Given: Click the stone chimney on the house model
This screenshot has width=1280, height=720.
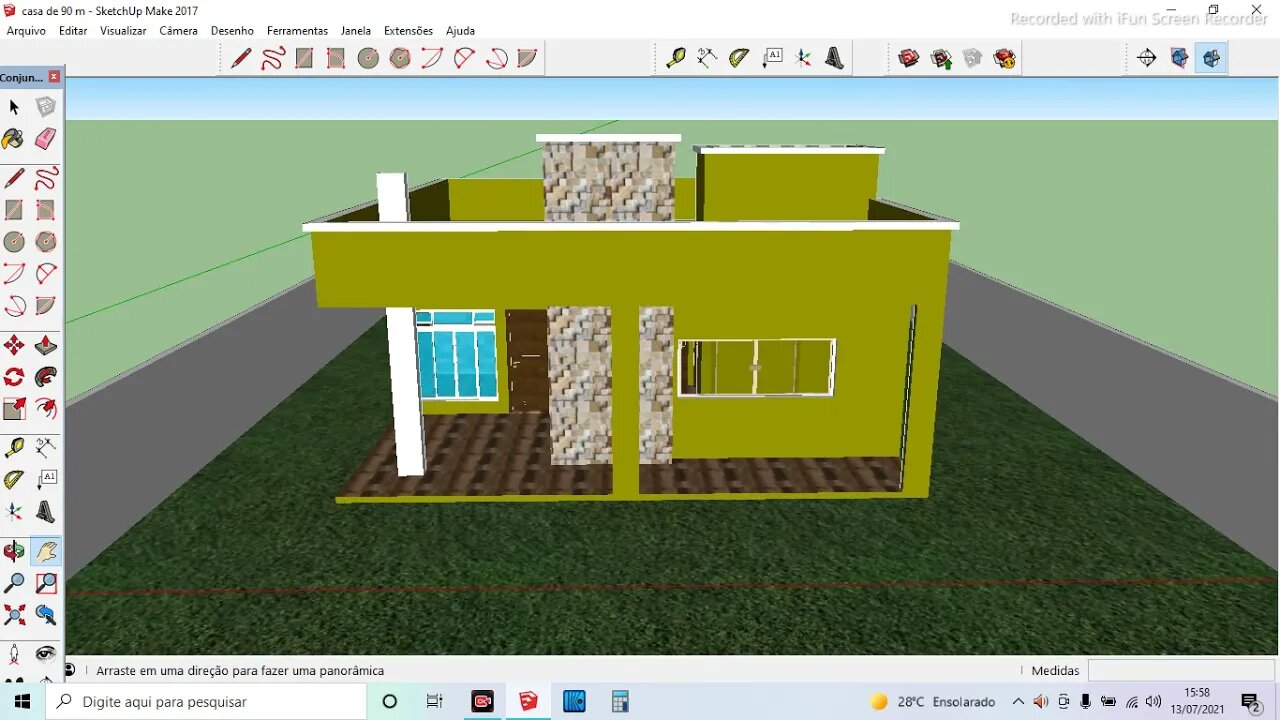Looking at the screenshot, I should [609, 181].
